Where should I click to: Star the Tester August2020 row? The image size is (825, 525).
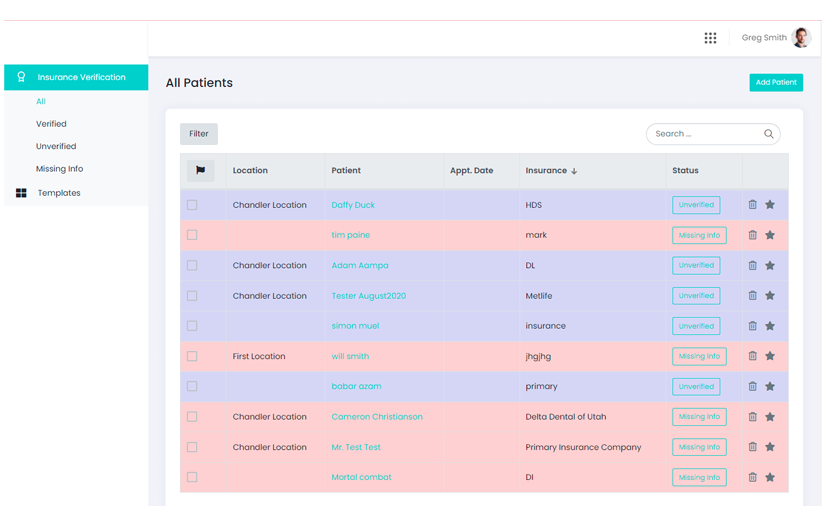coord(770,296)
